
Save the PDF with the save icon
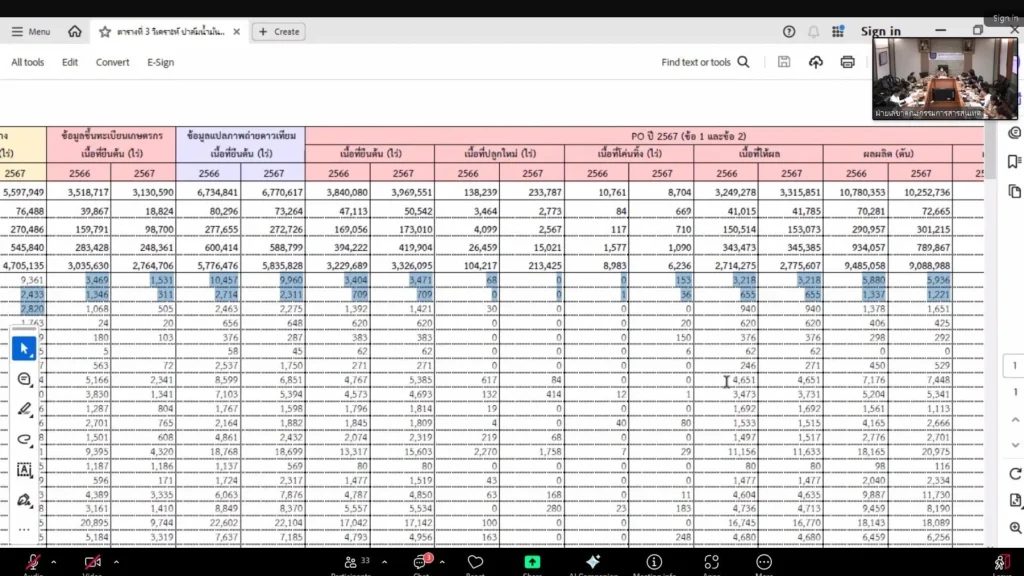click(x=784, y=62)
